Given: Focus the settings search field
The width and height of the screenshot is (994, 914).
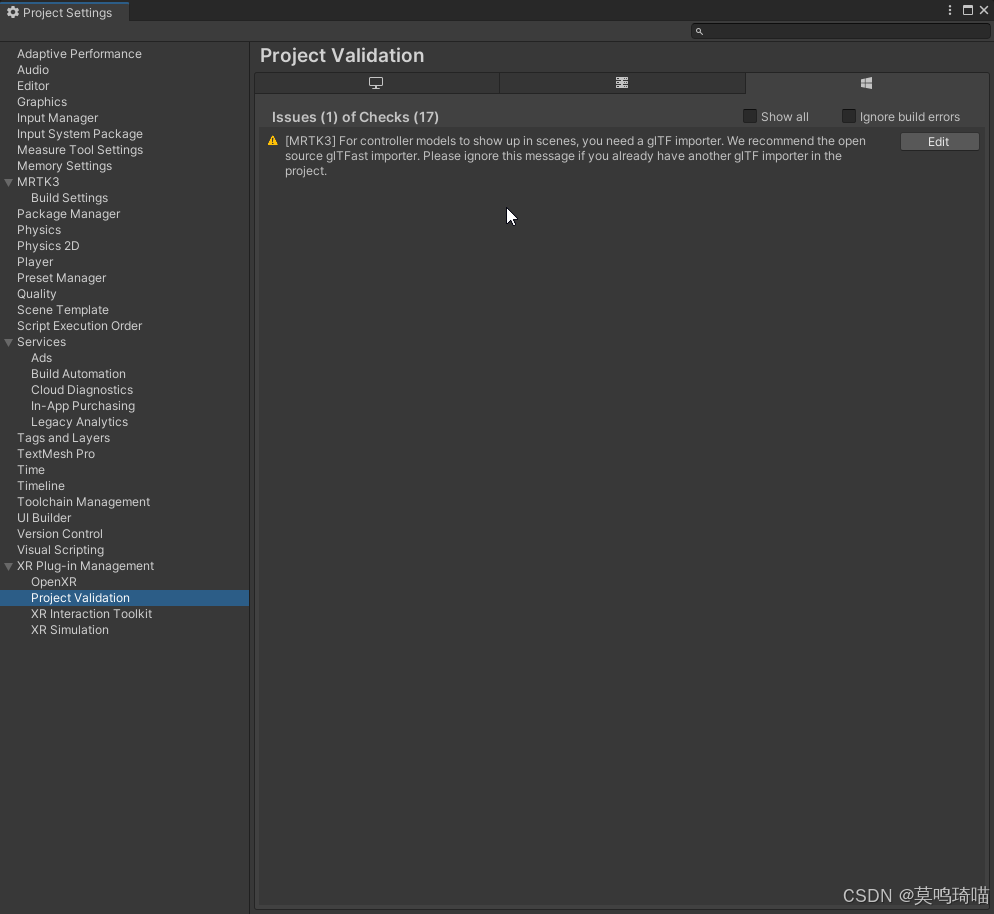Looking at the screenshot, I should [x=841, y=31].
